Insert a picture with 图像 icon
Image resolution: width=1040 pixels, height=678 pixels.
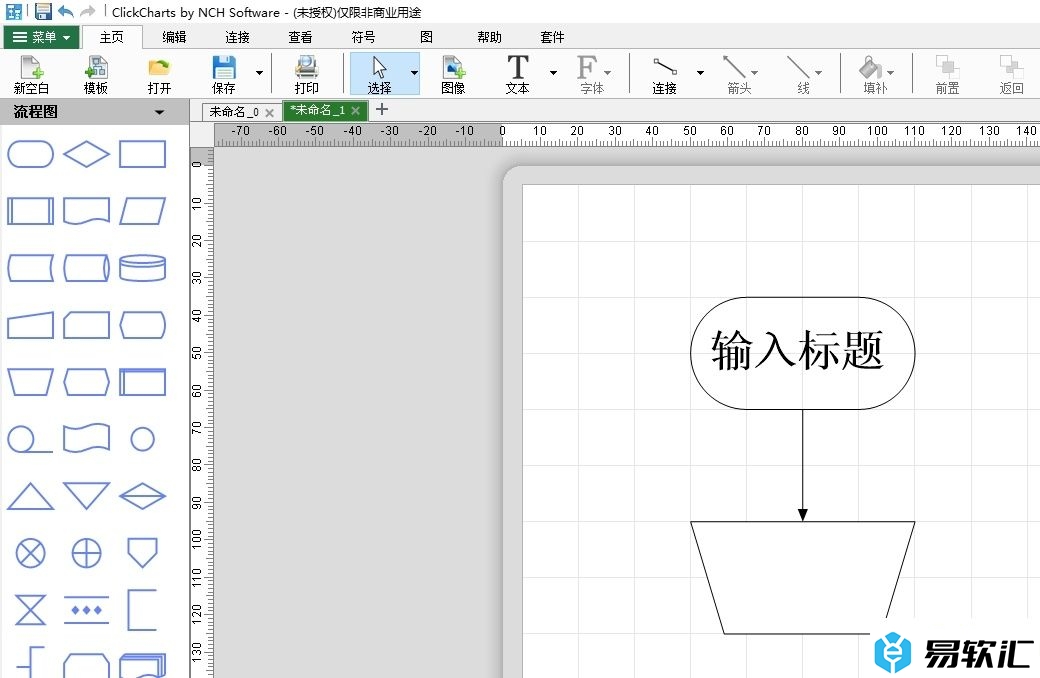tap(453, 74)
